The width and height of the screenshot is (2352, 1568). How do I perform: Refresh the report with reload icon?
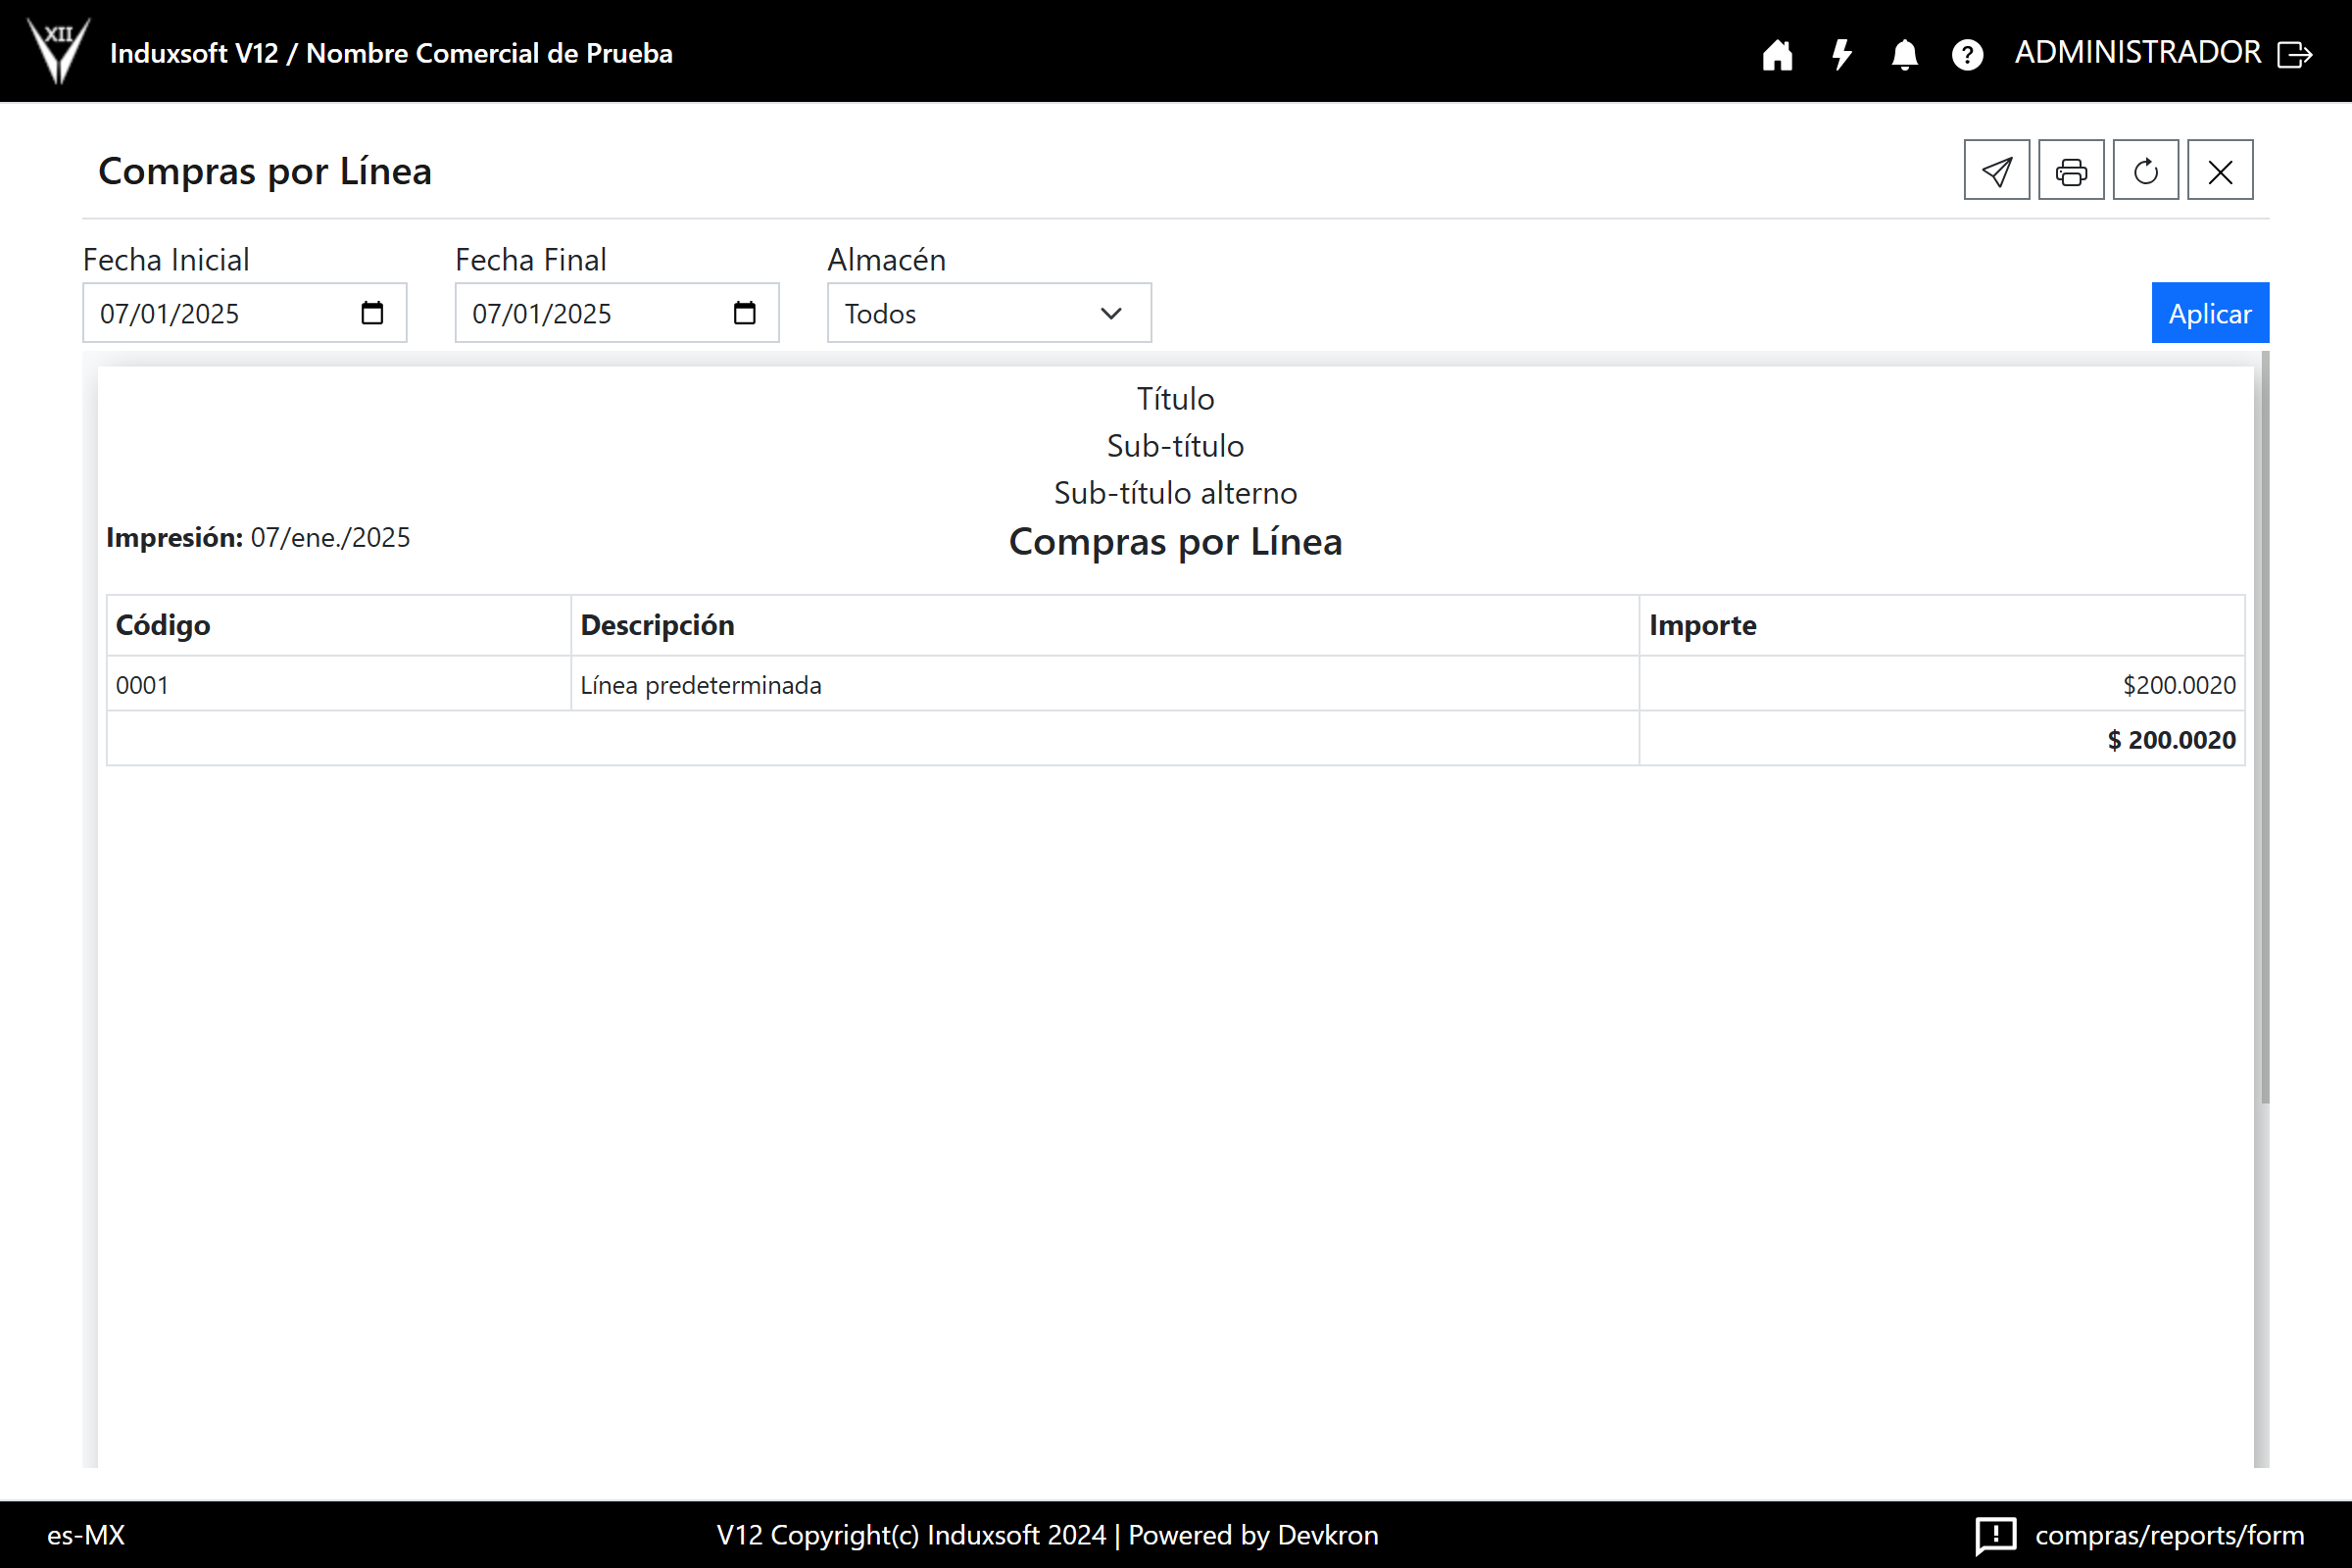point(2145,171)
